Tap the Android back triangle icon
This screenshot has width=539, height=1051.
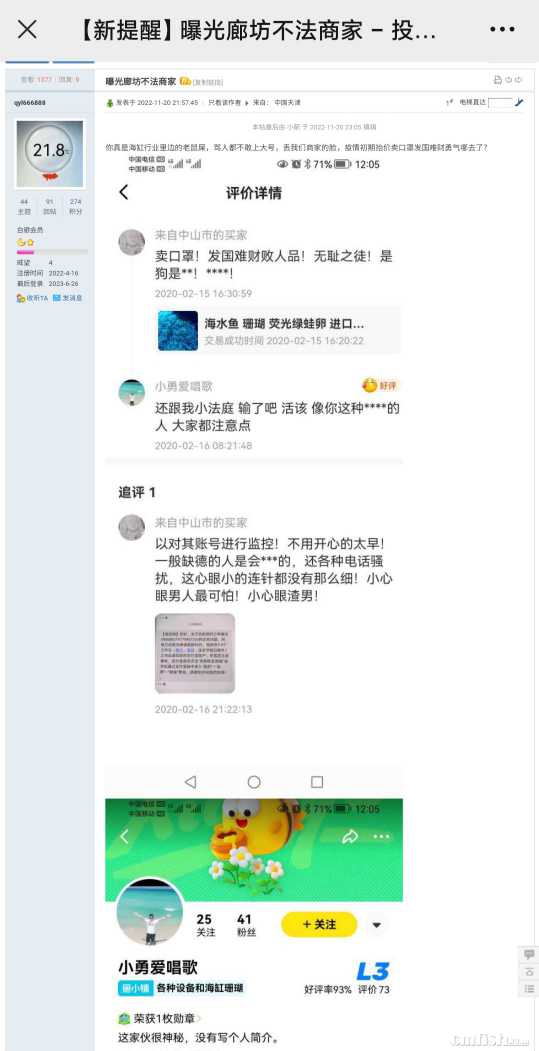point(190,782)
